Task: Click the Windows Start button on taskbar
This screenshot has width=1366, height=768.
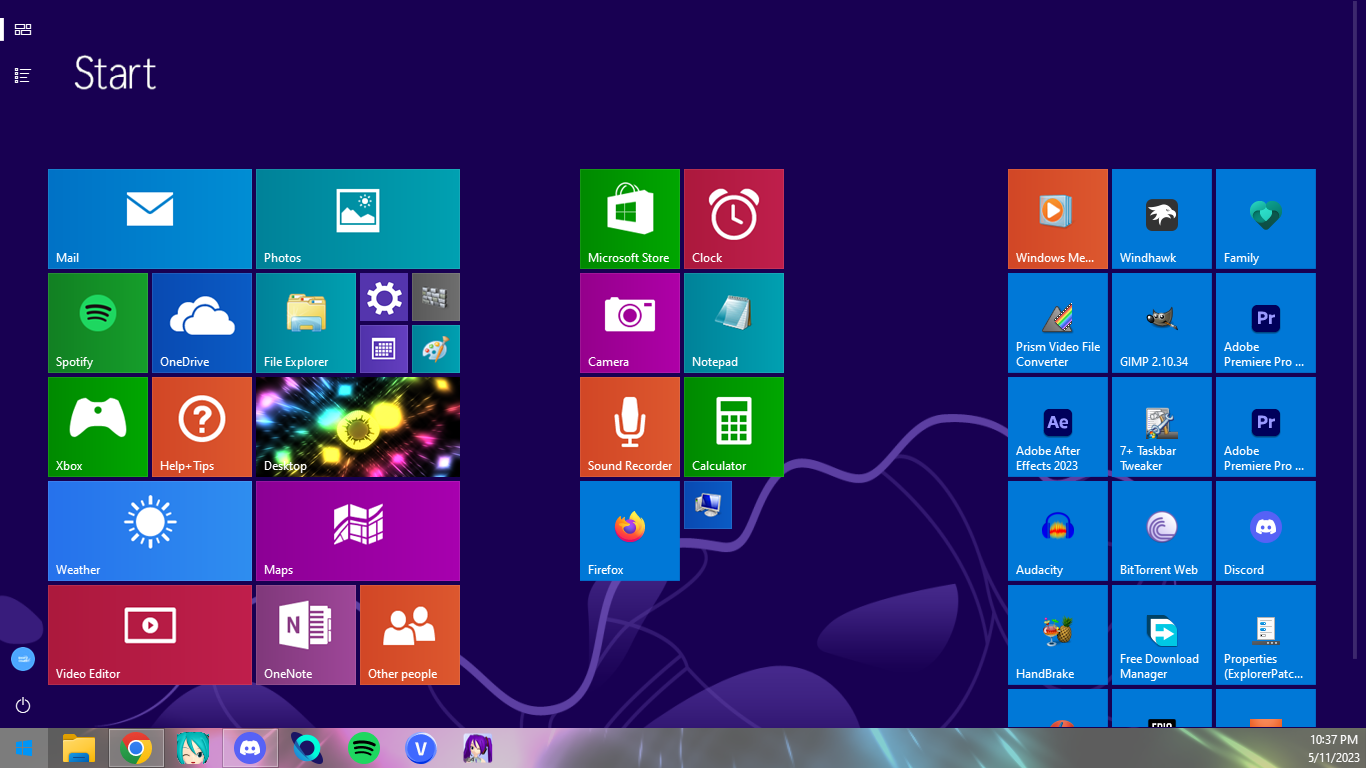Action: [x=24, y=748]
